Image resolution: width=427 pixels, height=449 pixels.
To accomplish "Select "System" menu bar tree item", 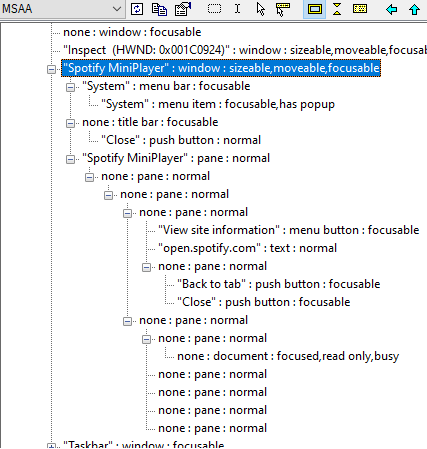I will coord(166,86).
